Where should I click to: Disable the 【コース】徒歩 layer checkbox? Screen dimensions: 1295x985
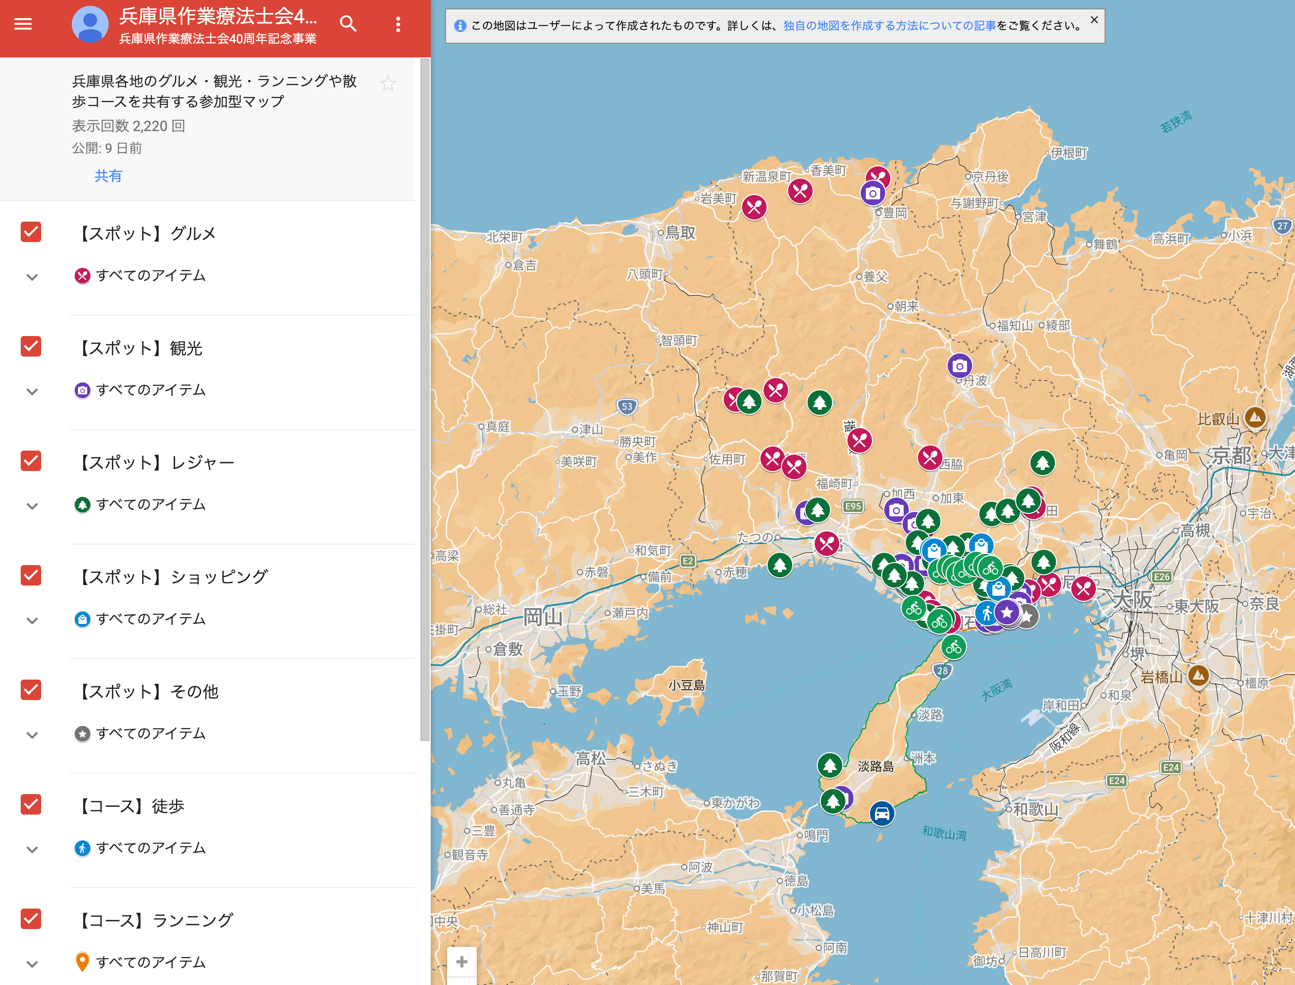tap(31, 804)
